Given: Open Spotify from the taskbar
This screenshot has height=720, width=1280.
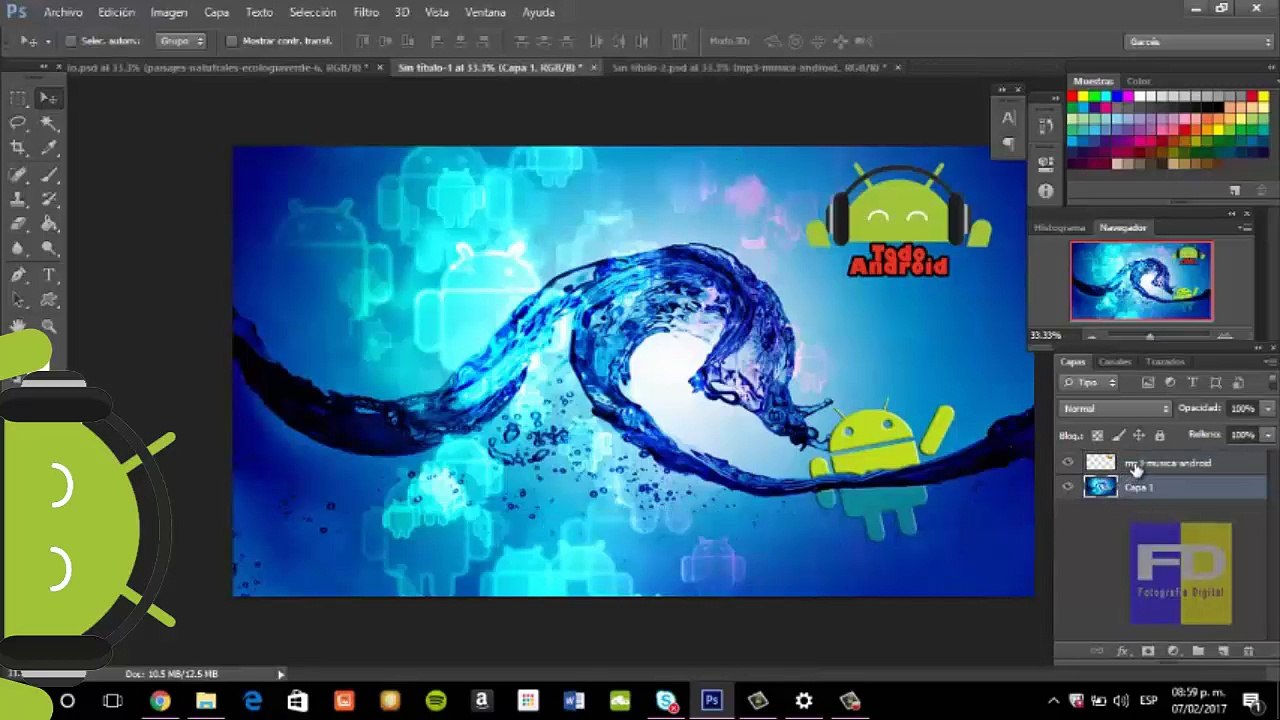Looking at the screenshot, I should click(x=436, y=701).
